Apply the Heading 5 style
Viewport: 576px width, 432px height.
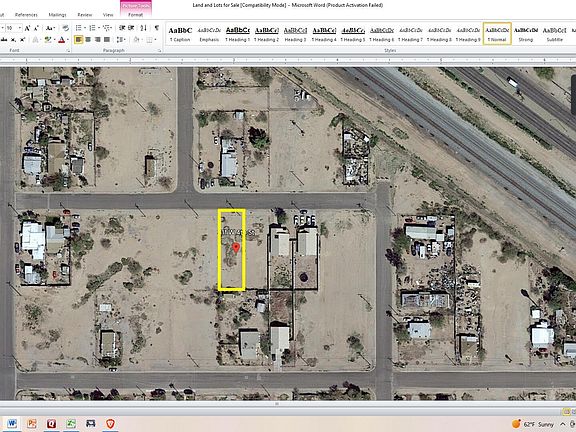tap(353, 34)
